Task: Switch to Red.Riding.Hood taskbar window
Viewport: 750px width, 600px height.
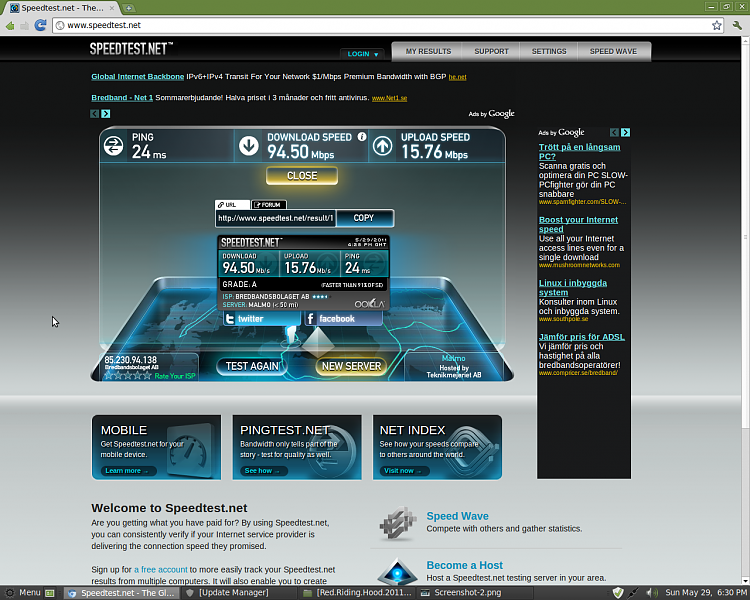Action: coord(357,593)
